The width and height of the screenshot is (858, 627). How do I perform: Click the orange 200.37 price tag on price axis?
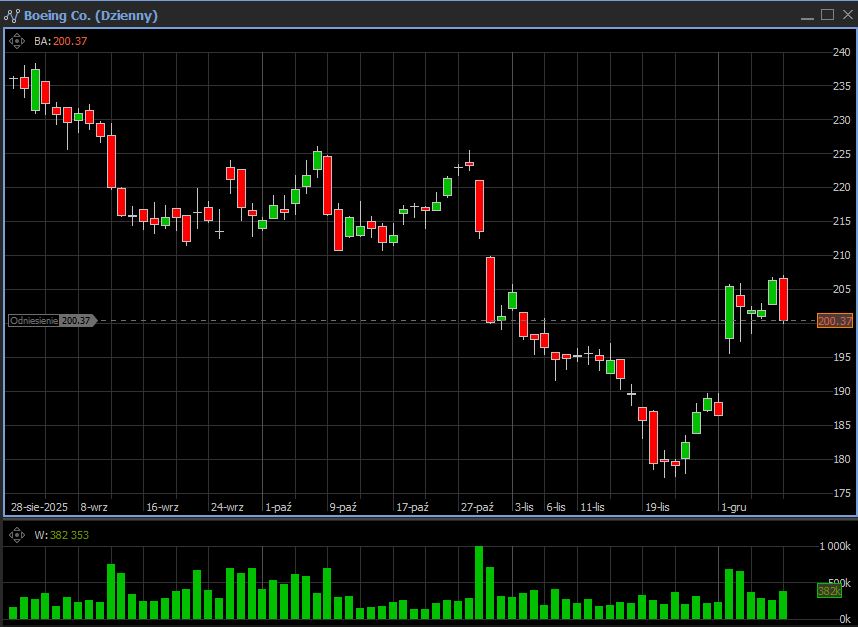coord(834,321)
